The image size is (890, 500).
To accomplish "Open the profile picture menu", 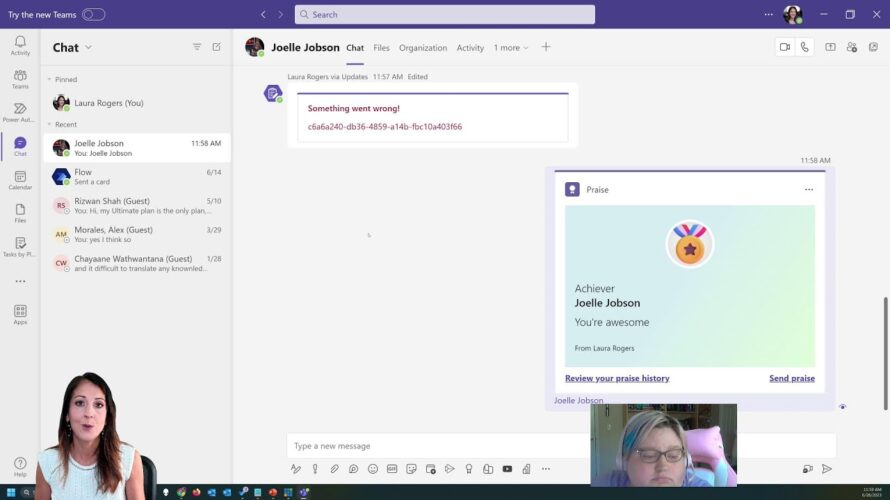I will pyautogui.click(x=792, y=14).
